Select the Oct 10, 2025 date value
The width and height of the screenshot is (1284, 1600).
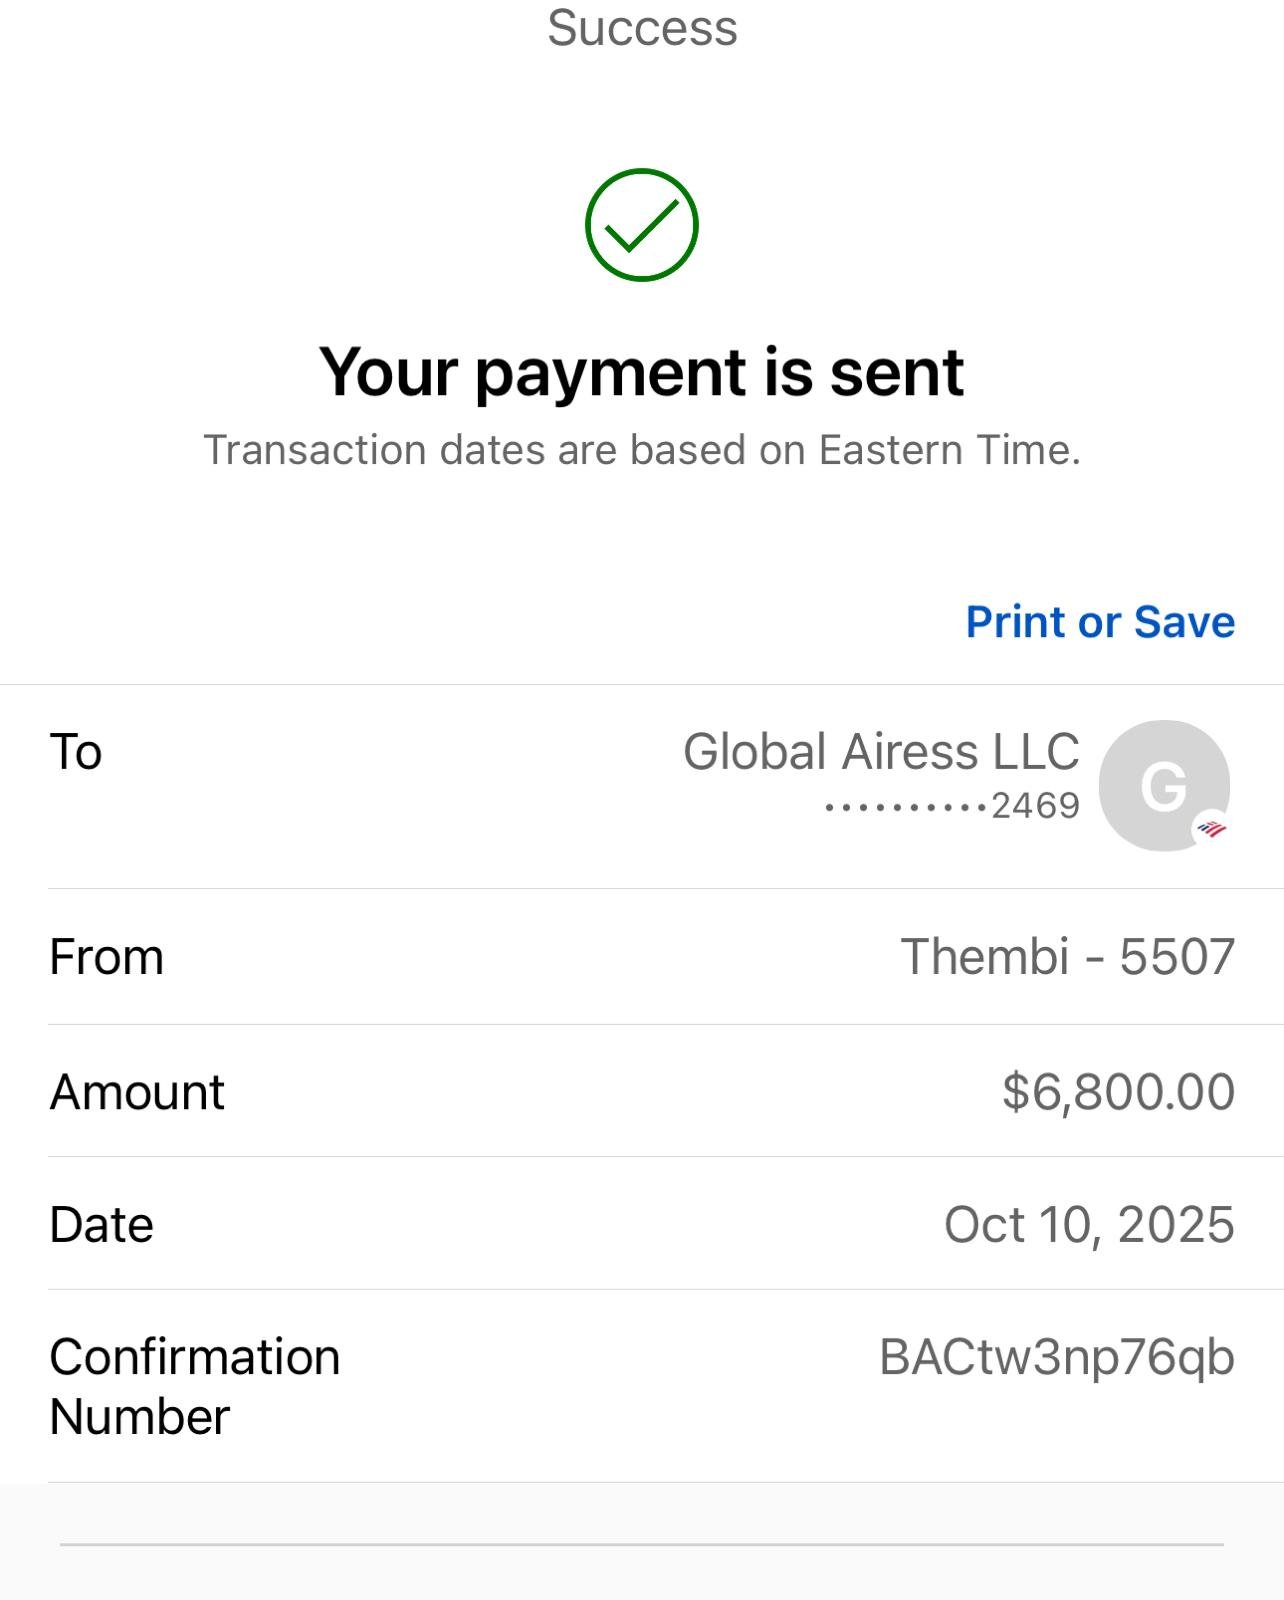pos(1089,1225)
